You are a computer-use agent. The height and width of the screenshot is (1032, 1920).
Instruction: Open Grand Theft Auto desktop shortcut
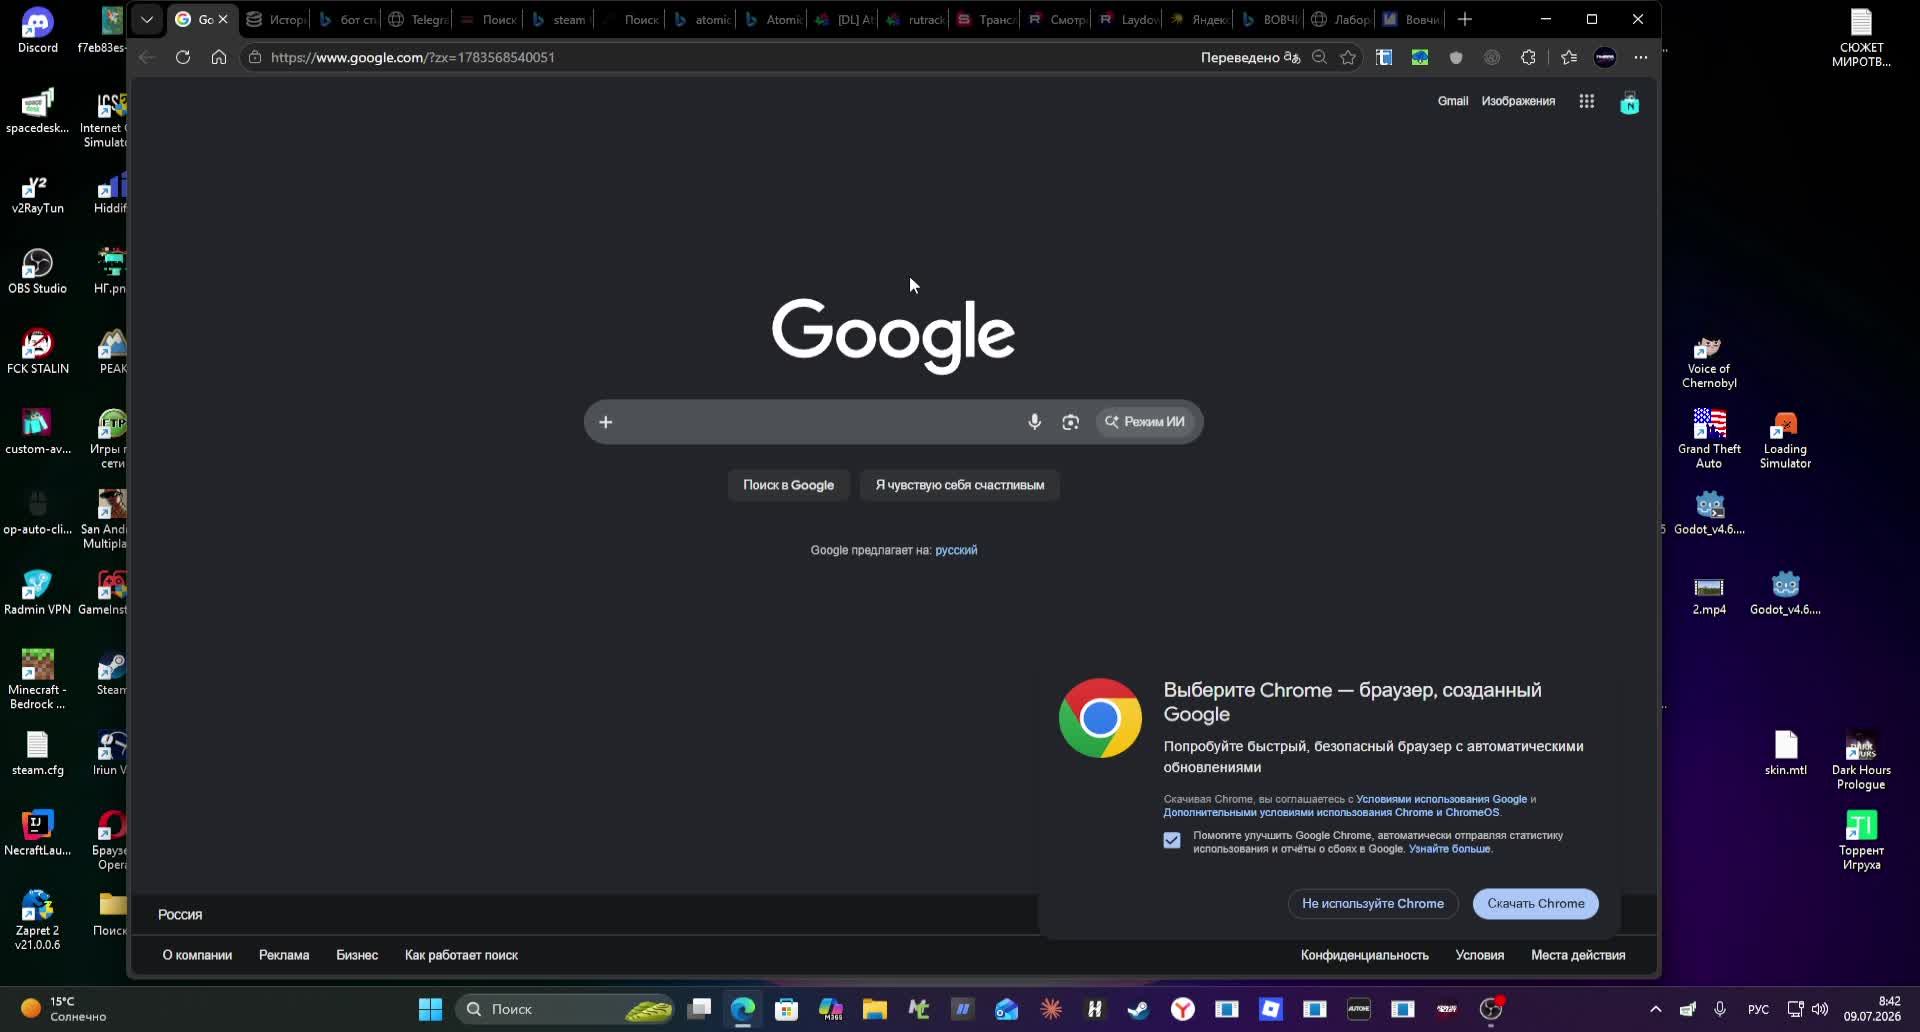click(1709, 438)
